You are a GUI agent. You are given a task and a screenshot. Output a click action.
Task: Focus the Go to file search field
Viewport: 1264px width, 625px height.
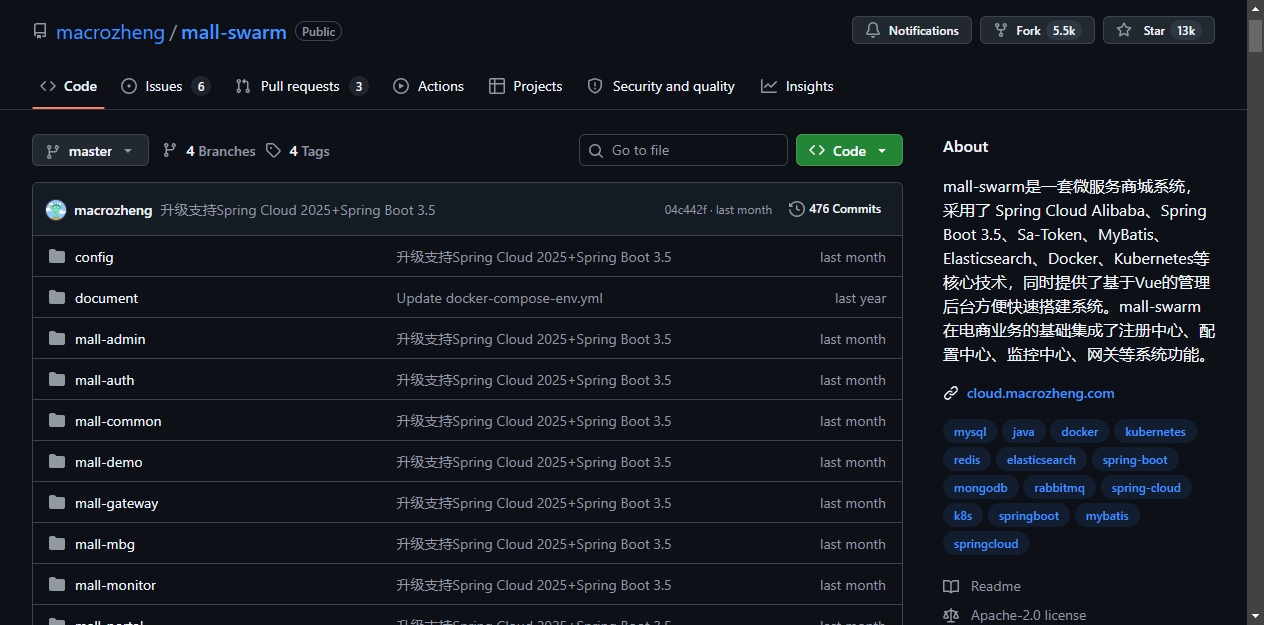(x=683, y=151)
